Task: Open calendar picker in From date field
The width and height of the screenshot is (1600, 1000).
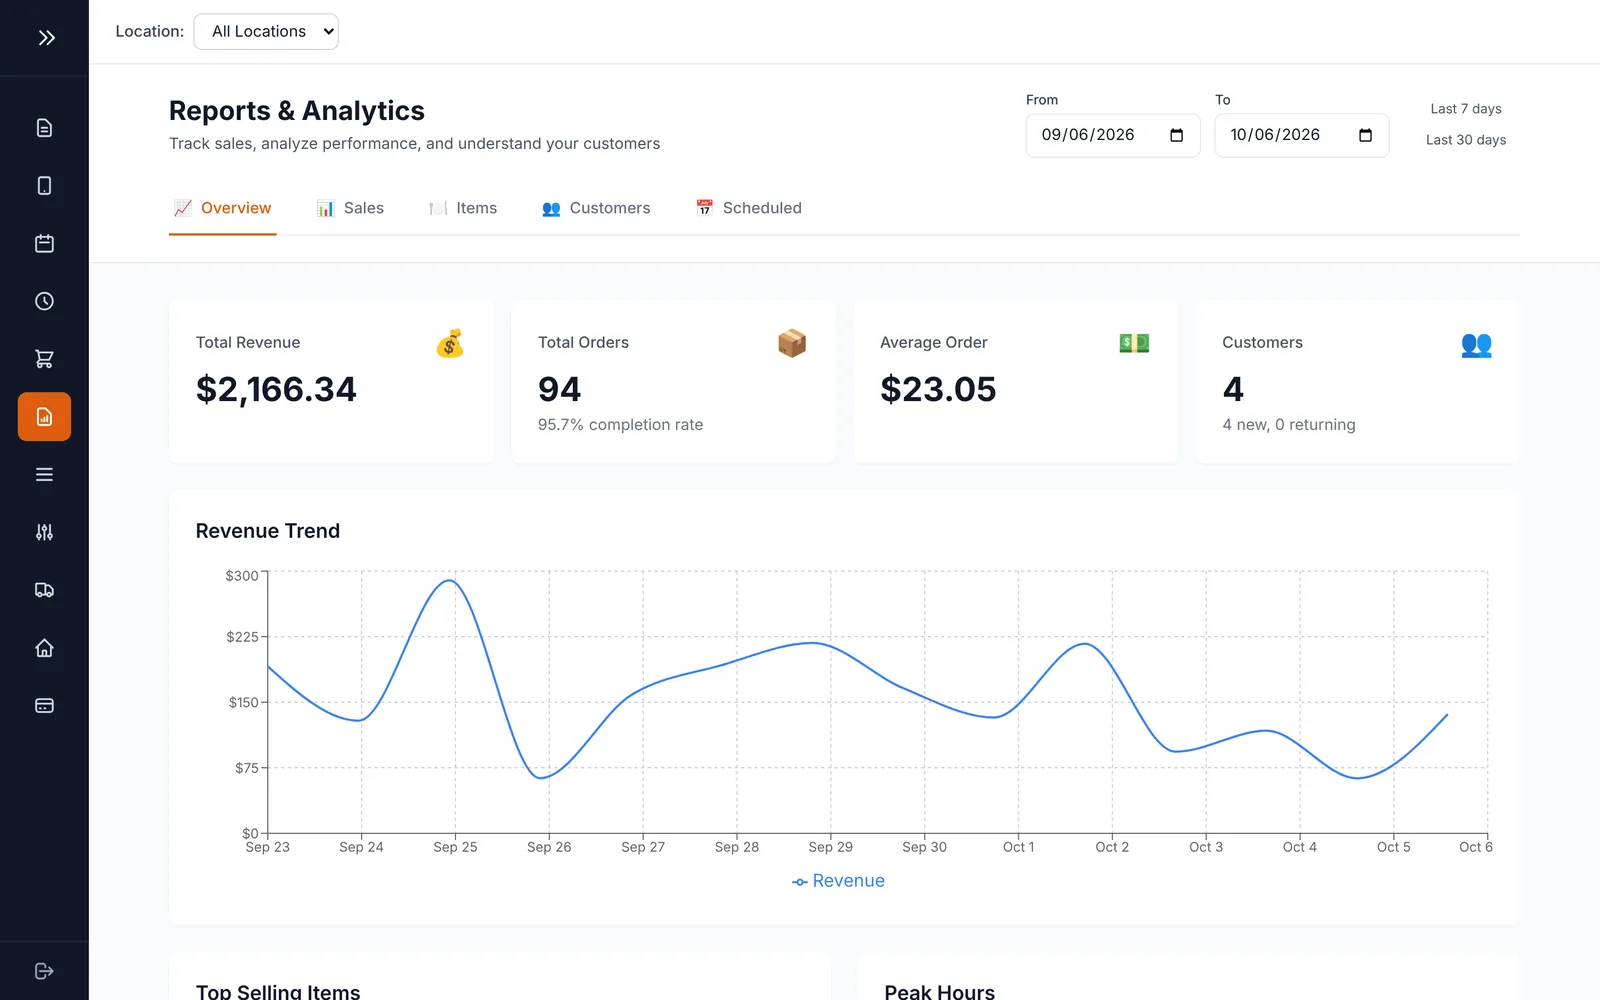Action: [1177, 135]
